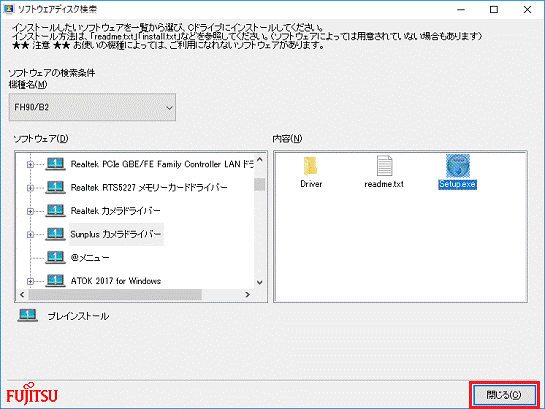Screen dimensions: 545x409
Task: Open the 機種名 FH90/B2 dropdown
Action: pos(92,107)
